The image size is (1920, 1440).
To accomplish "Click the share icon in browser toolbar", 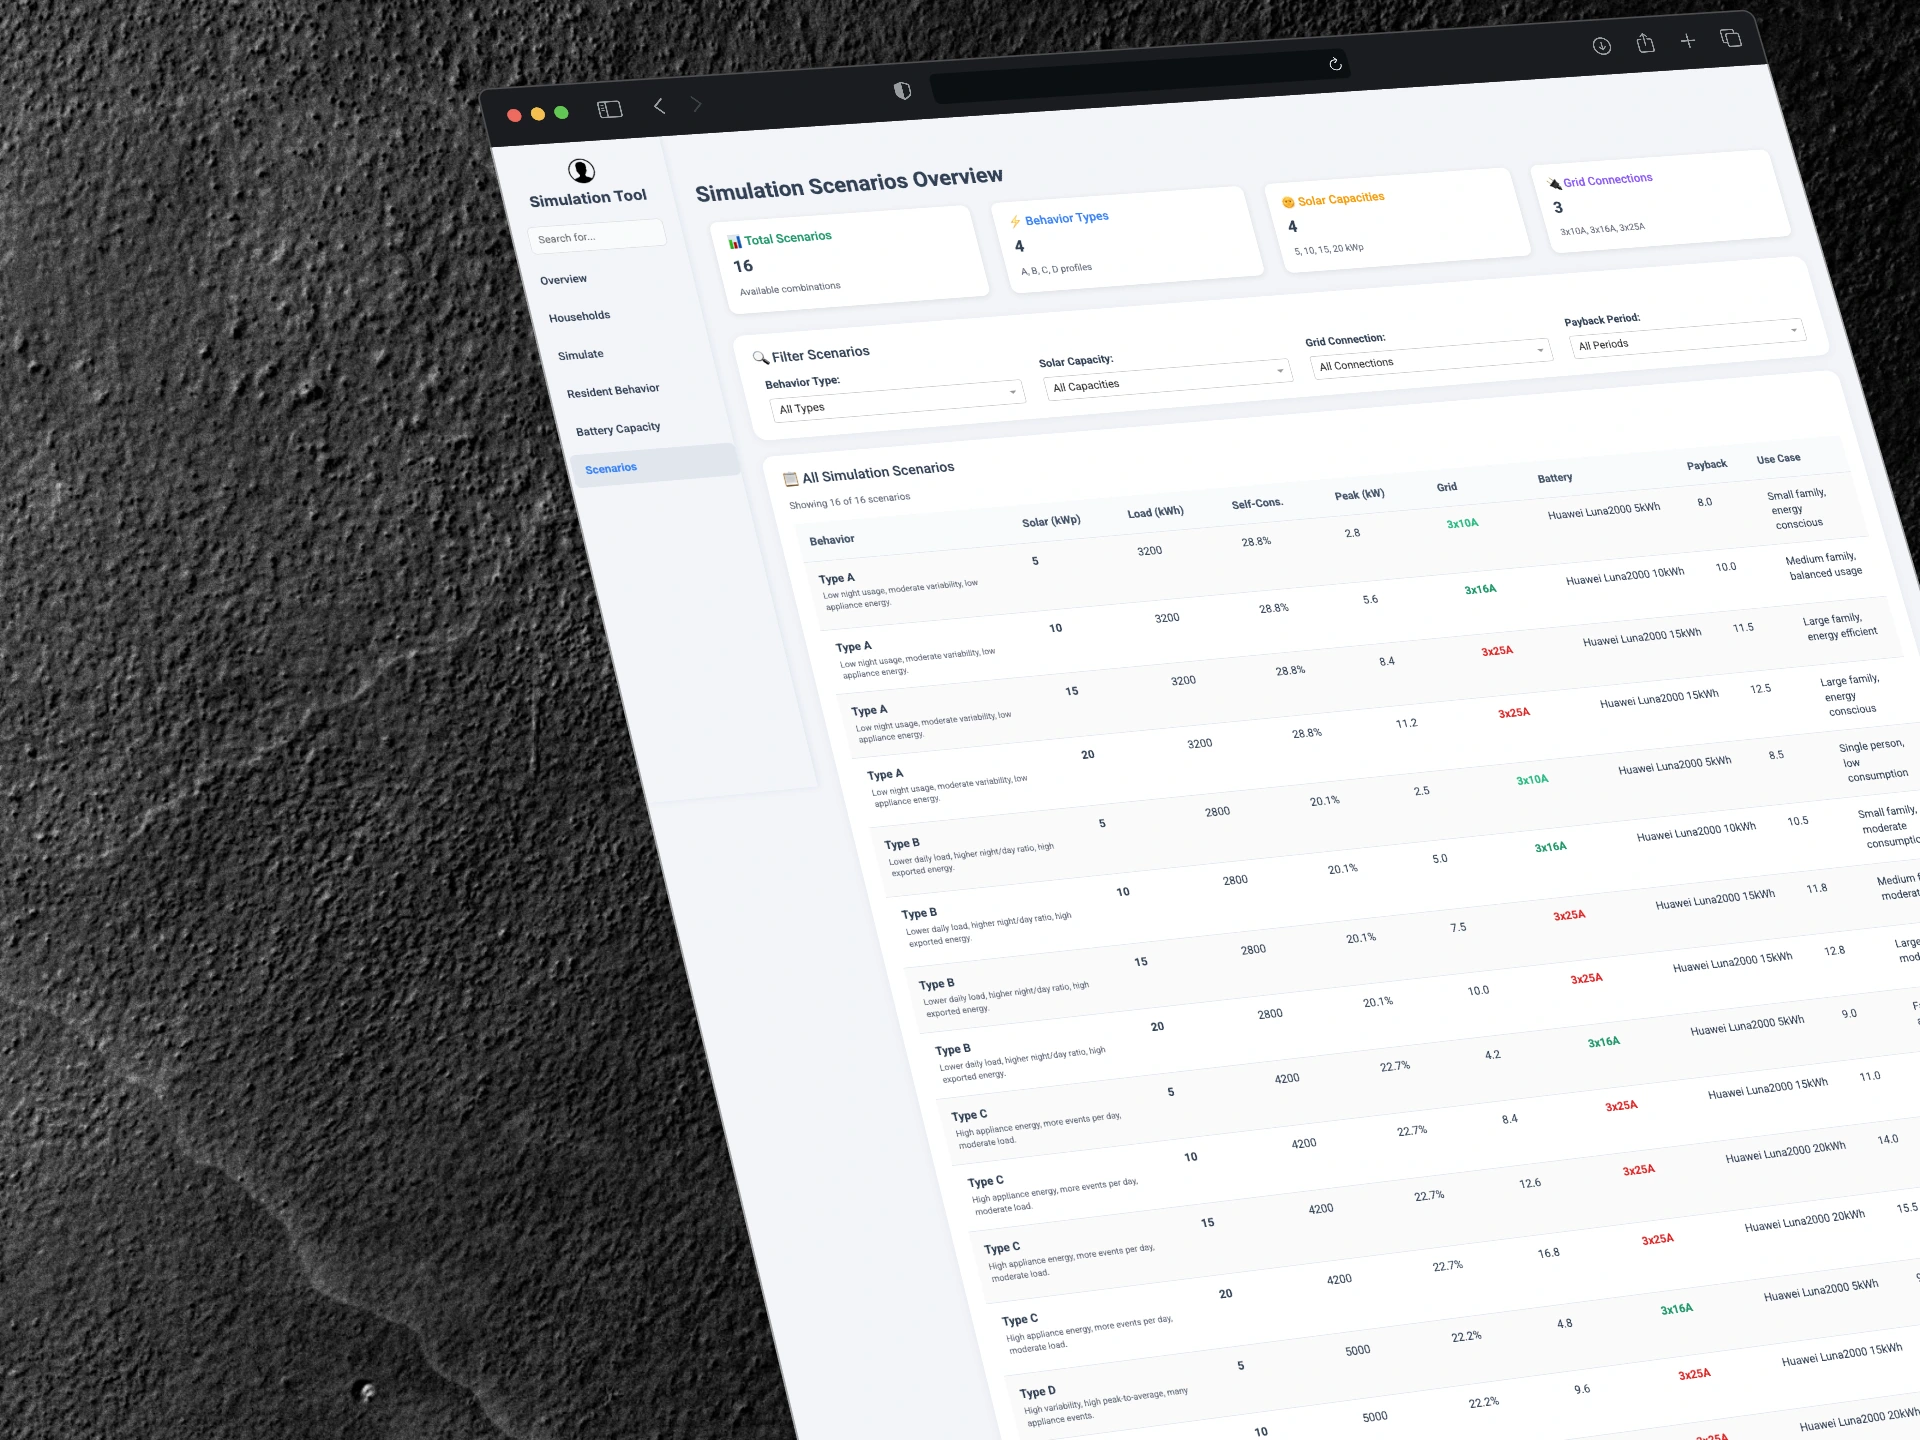I will [1645, 43].
